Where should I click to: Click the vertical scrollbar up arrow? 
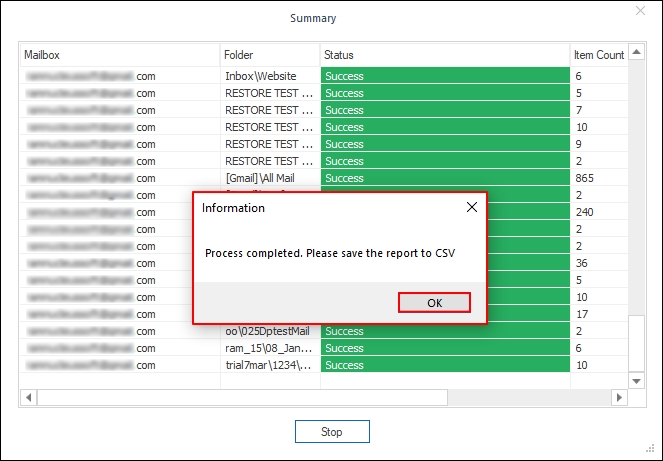pyautogui.click(x=636, y=52)
